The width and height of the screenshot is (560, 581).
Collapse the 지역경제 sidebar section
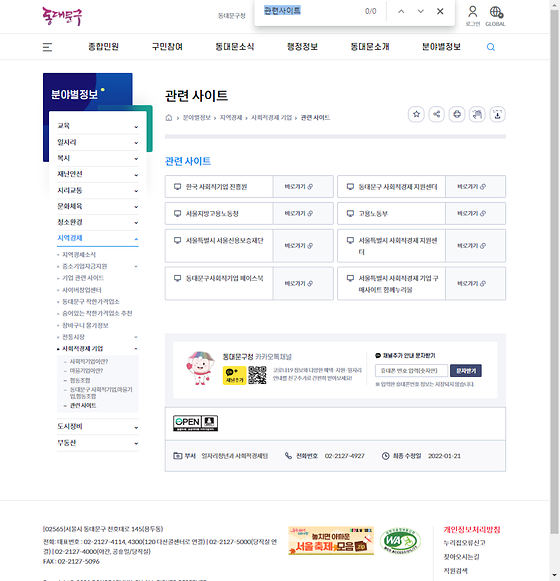[98, 238]
